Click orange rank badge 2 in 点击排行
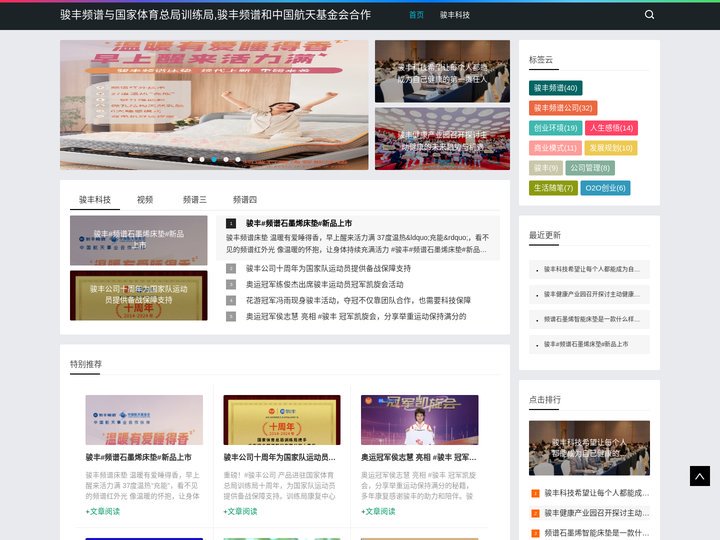Image resolution: width=720 pixels, height=540 pixels. pos(535,513)
